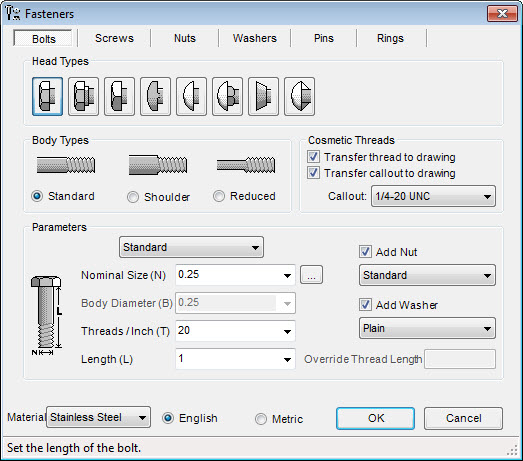The image size is (523, 461).
Task: Switch units to Metric
Action: [261, 419]
